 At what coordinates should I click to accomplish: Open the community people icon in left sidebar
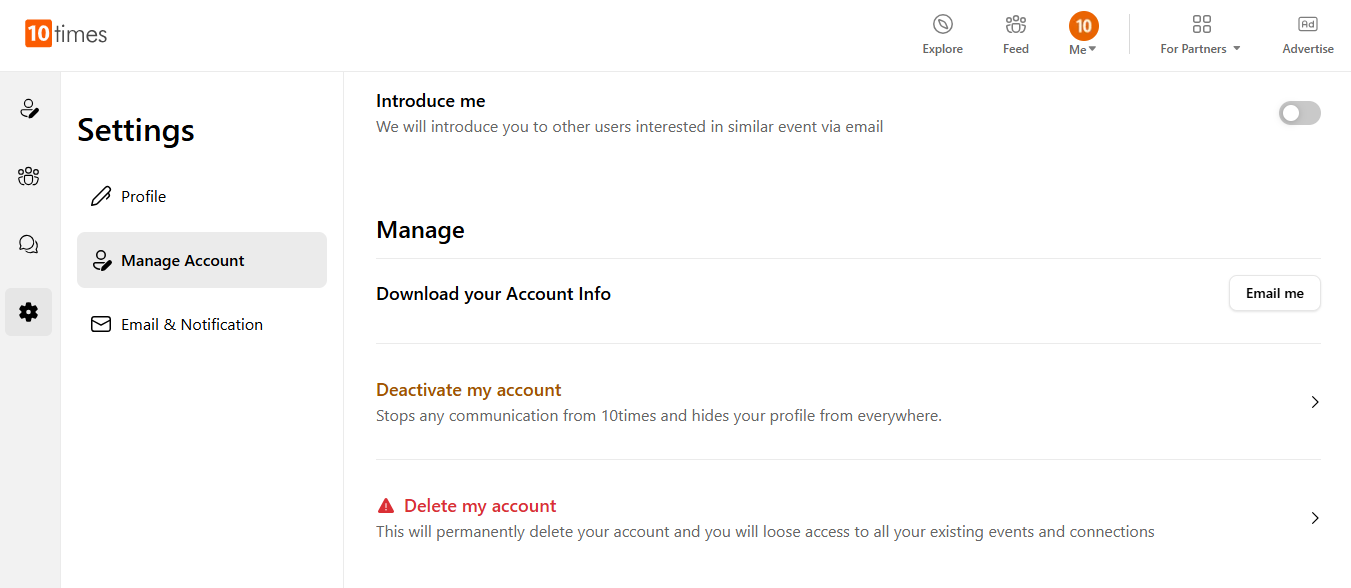click(x=29, y=177)
